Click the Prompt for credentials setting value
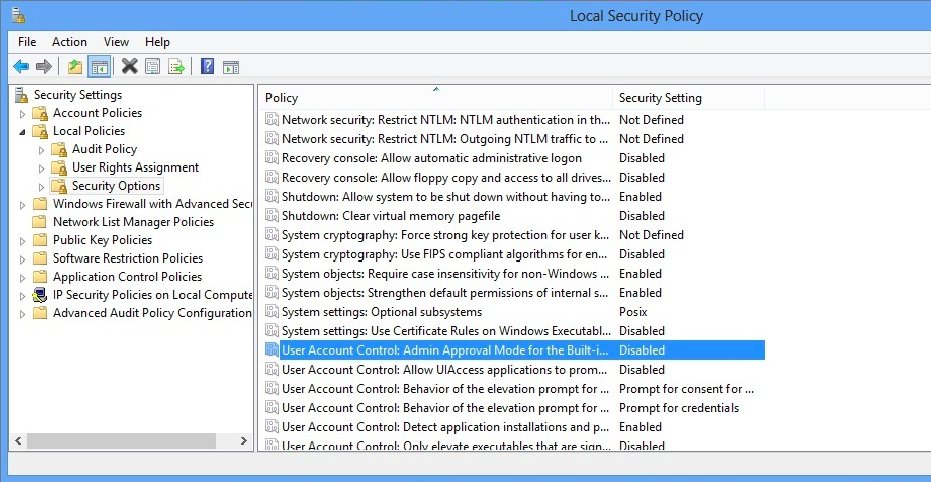Image resolution: width=931 pixels, height=482 pixels. (x=679, y=408)
